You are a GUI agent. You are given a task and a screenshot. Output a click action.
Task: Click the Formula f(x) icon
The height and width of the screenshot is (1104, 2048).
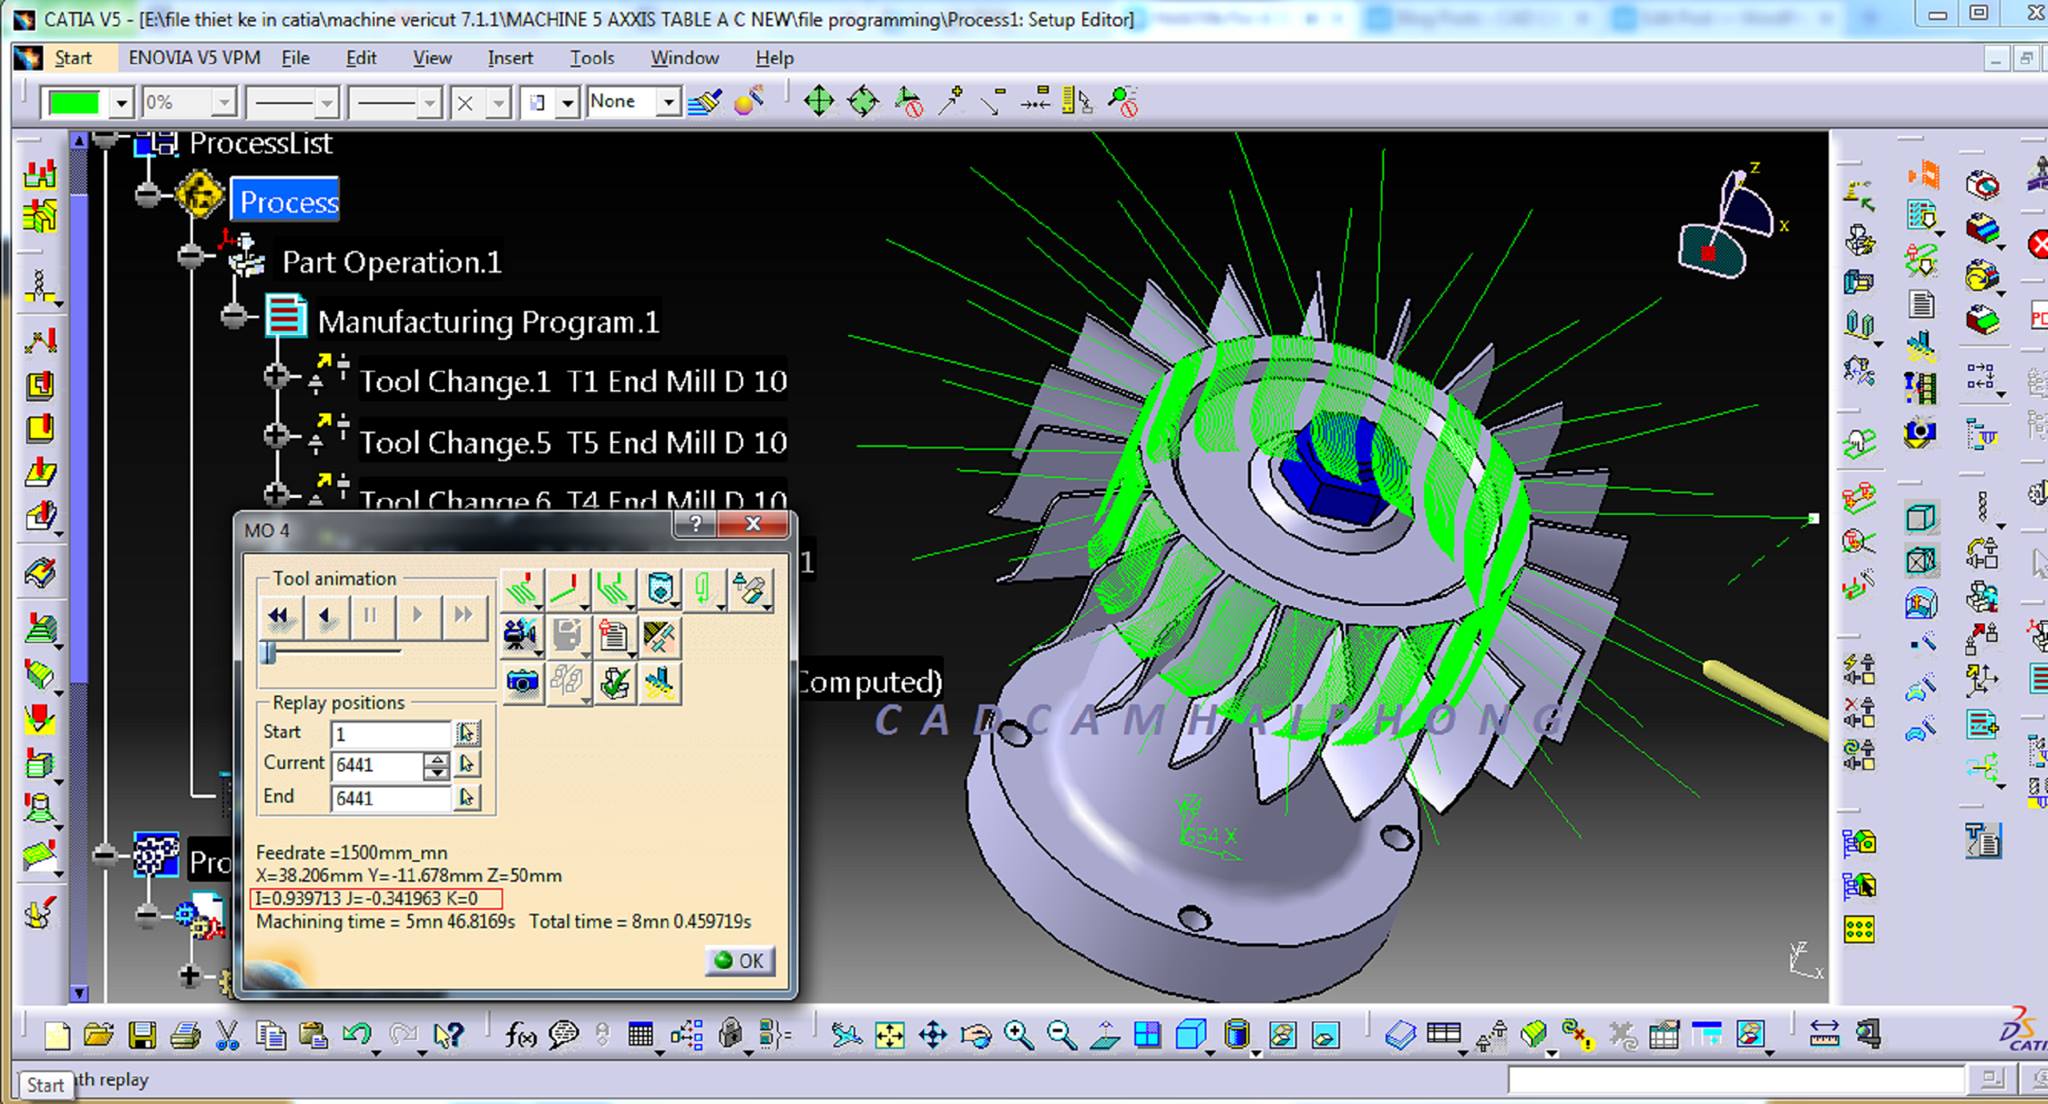(x=520, y=1036)
